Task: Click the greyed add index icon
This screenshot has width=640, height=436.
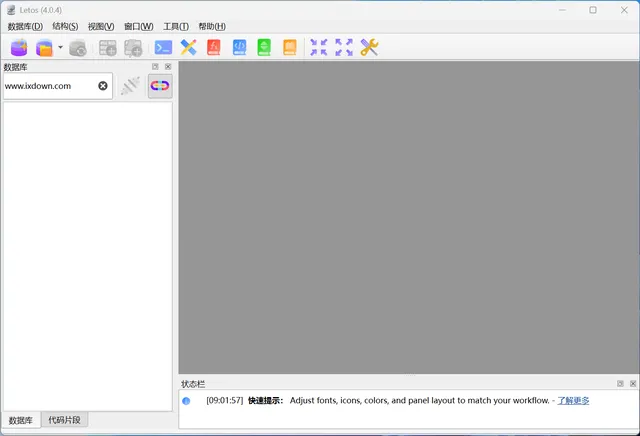Action: coord(133,48)
